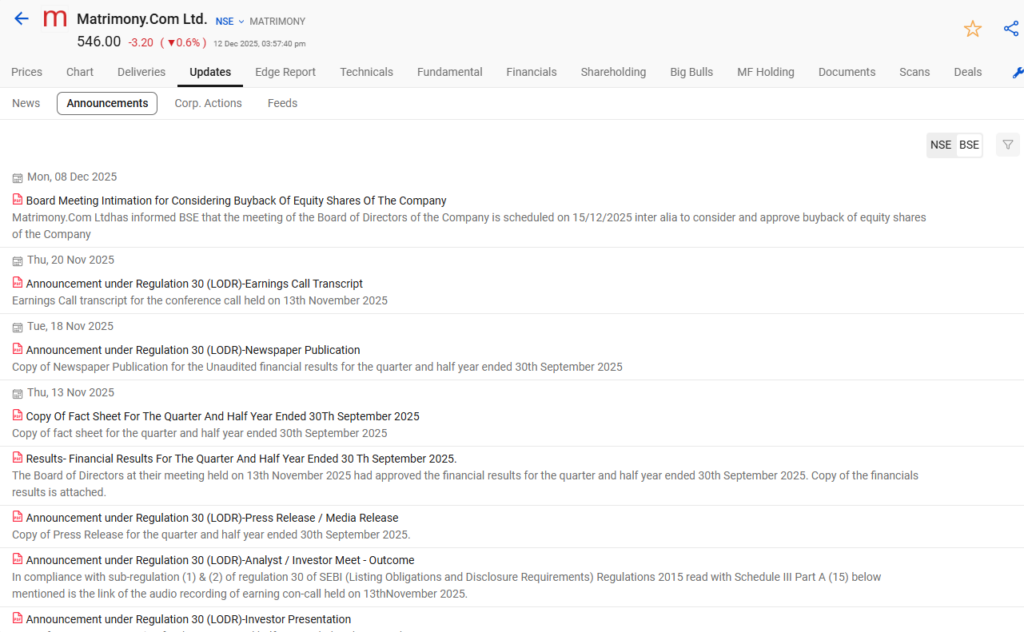Open PDF for Press Release / Media Release
The width and height of the screenshot is (1024, 632).
18,516
